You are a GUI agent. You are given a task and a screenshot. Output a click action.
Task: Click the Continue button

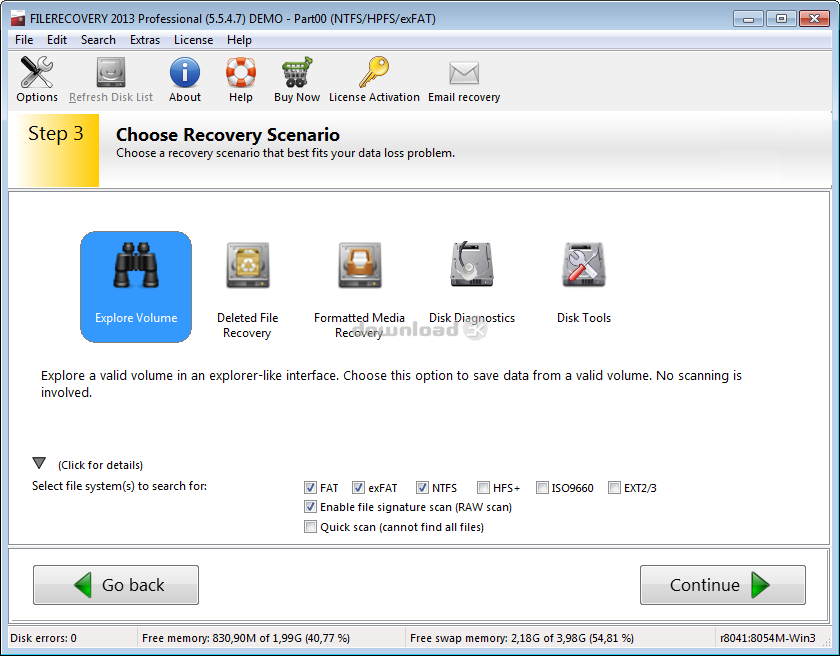tap(723, 585)
